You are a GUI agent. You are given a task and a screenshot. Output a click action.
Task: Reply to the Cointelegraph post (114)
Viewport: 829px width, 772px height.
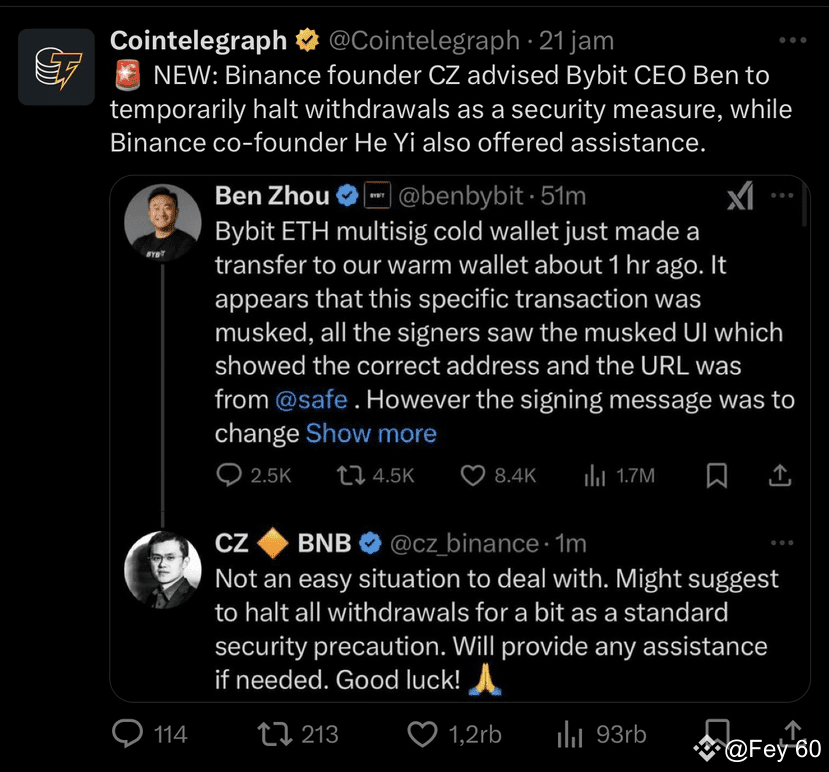127,734
